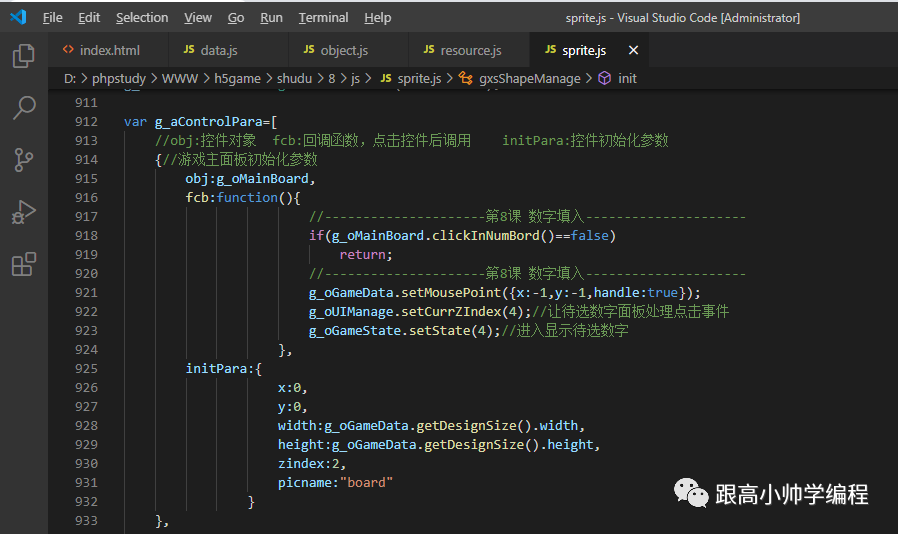Image resolution: width=898 pixels, height=534 pixels.
Task: Close the sprite.js tab
Action: click(633, 50)
